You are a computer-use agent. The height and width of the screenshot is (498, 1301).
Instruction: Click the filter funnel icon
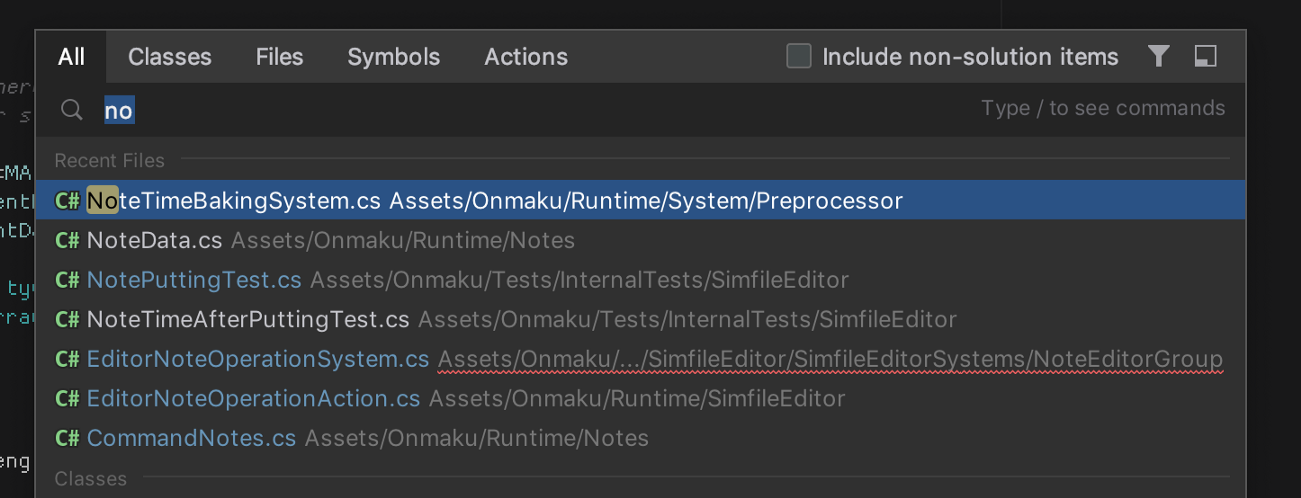pyautogui.click(x=1158, y=57)
